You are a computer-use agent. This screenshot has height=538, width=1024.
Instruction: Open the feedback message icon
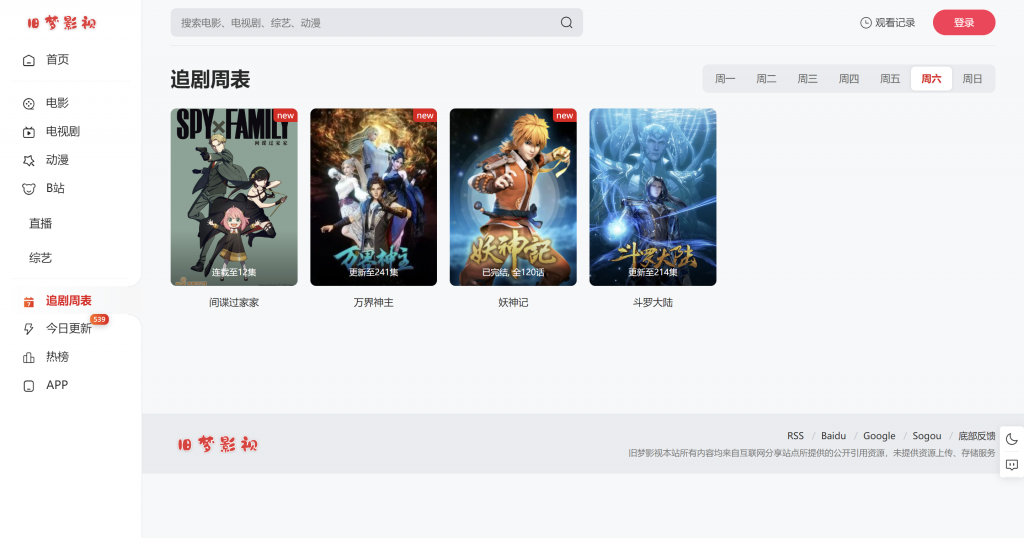[x=1012, y=465]
